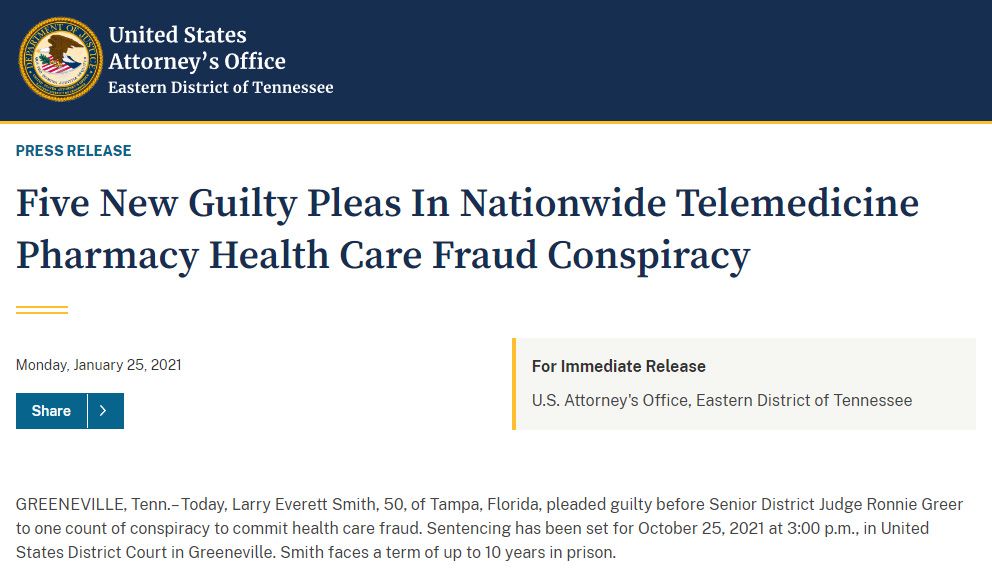Click the PRESS RELEASE category label

coord(74,151)
